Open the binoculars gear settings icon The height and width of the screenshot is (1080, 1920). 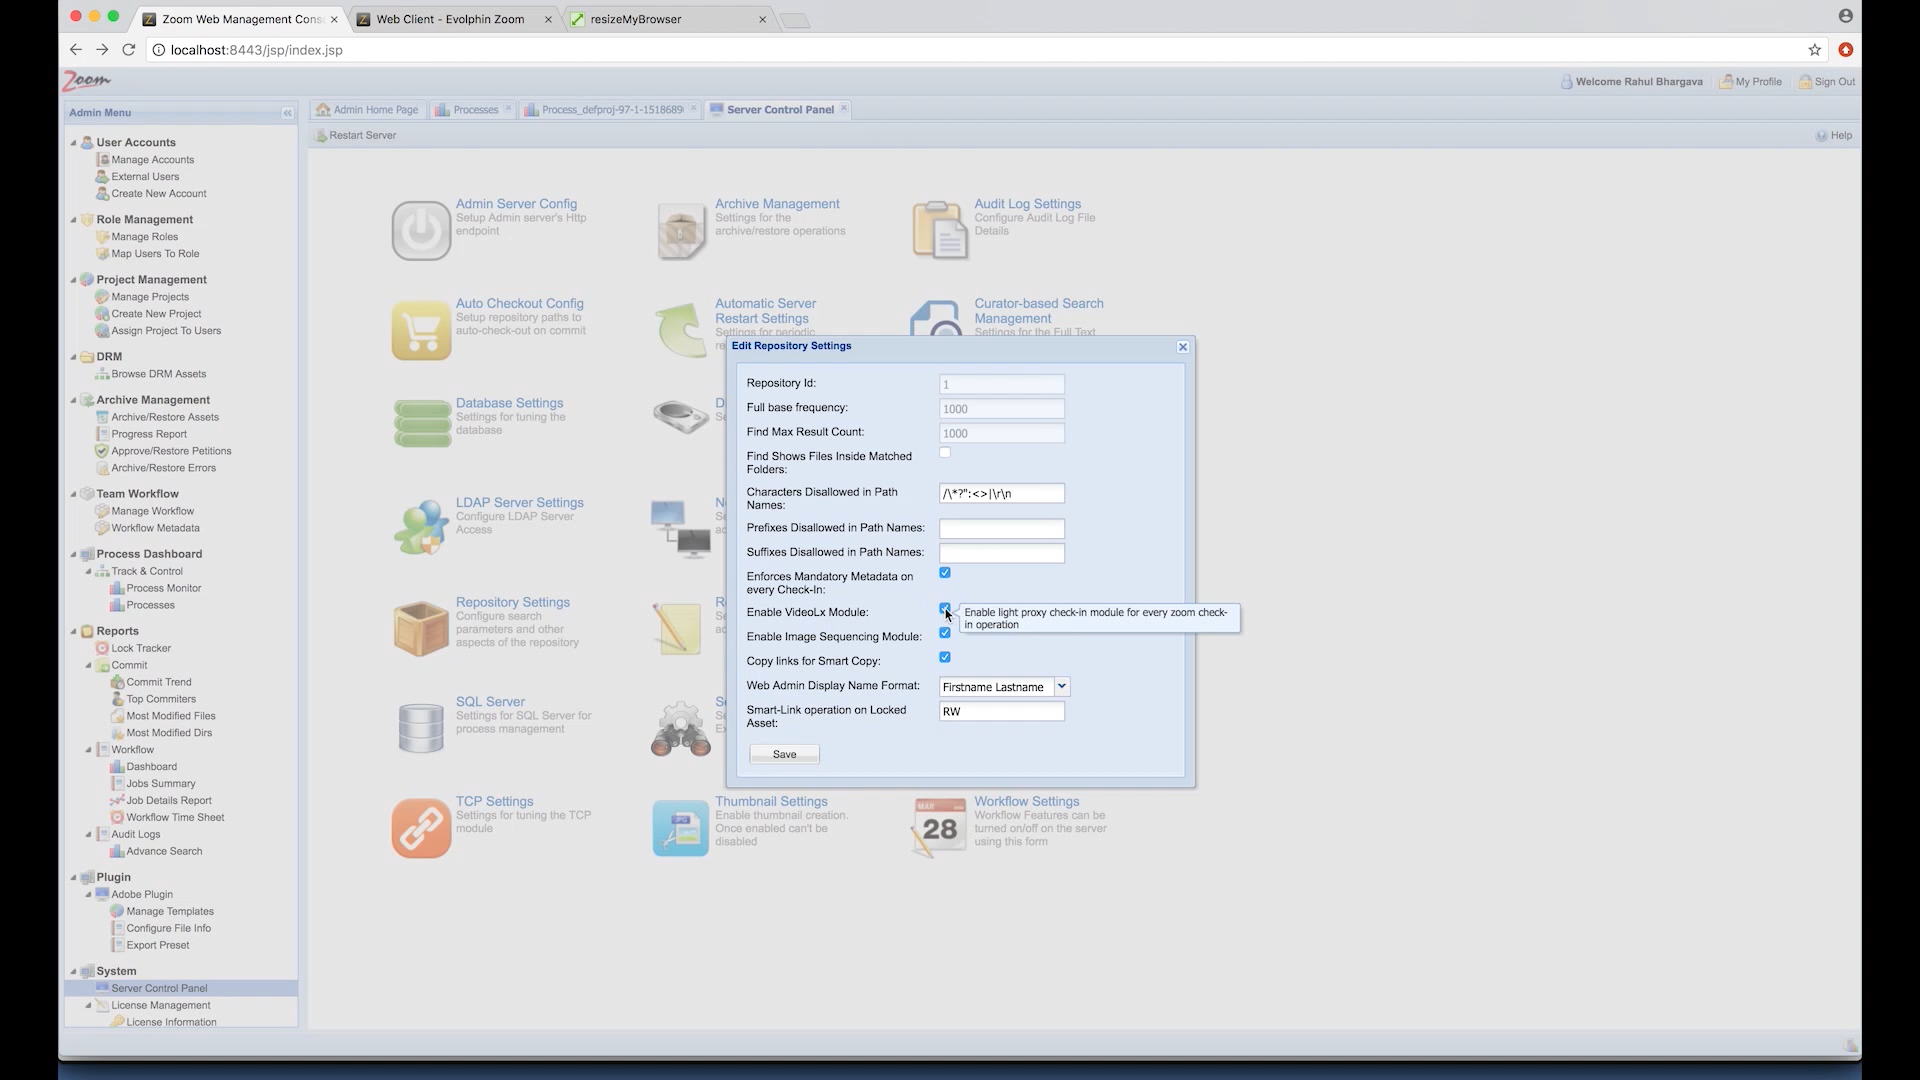pyautogui.click(x=681, y=728)
